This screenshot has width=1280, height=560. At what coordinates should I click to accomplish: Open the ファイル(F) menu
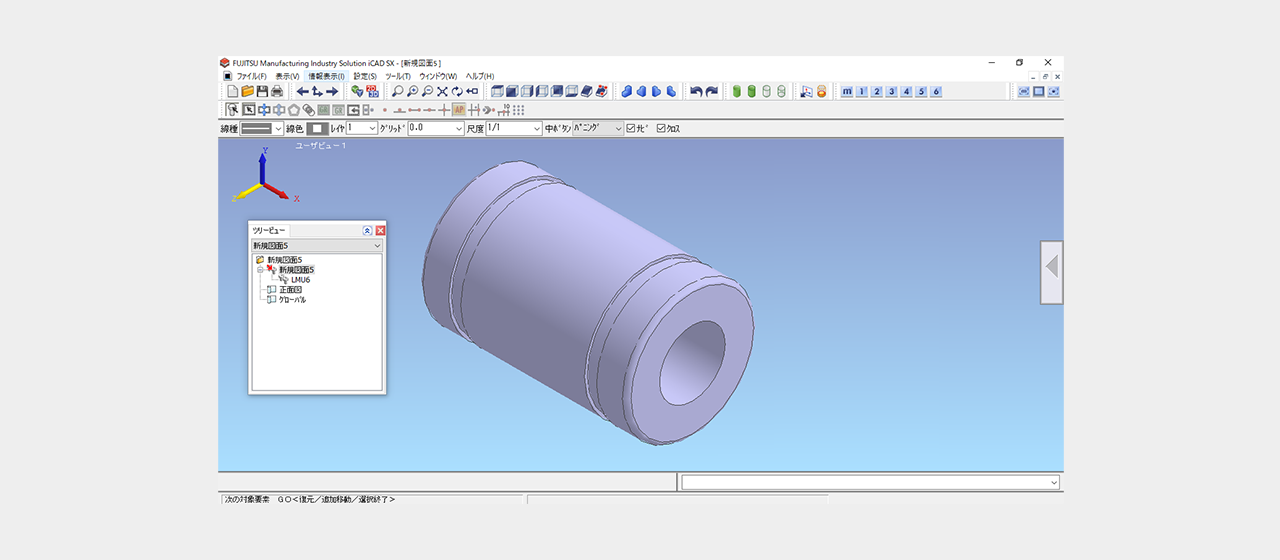pos(251,76)
